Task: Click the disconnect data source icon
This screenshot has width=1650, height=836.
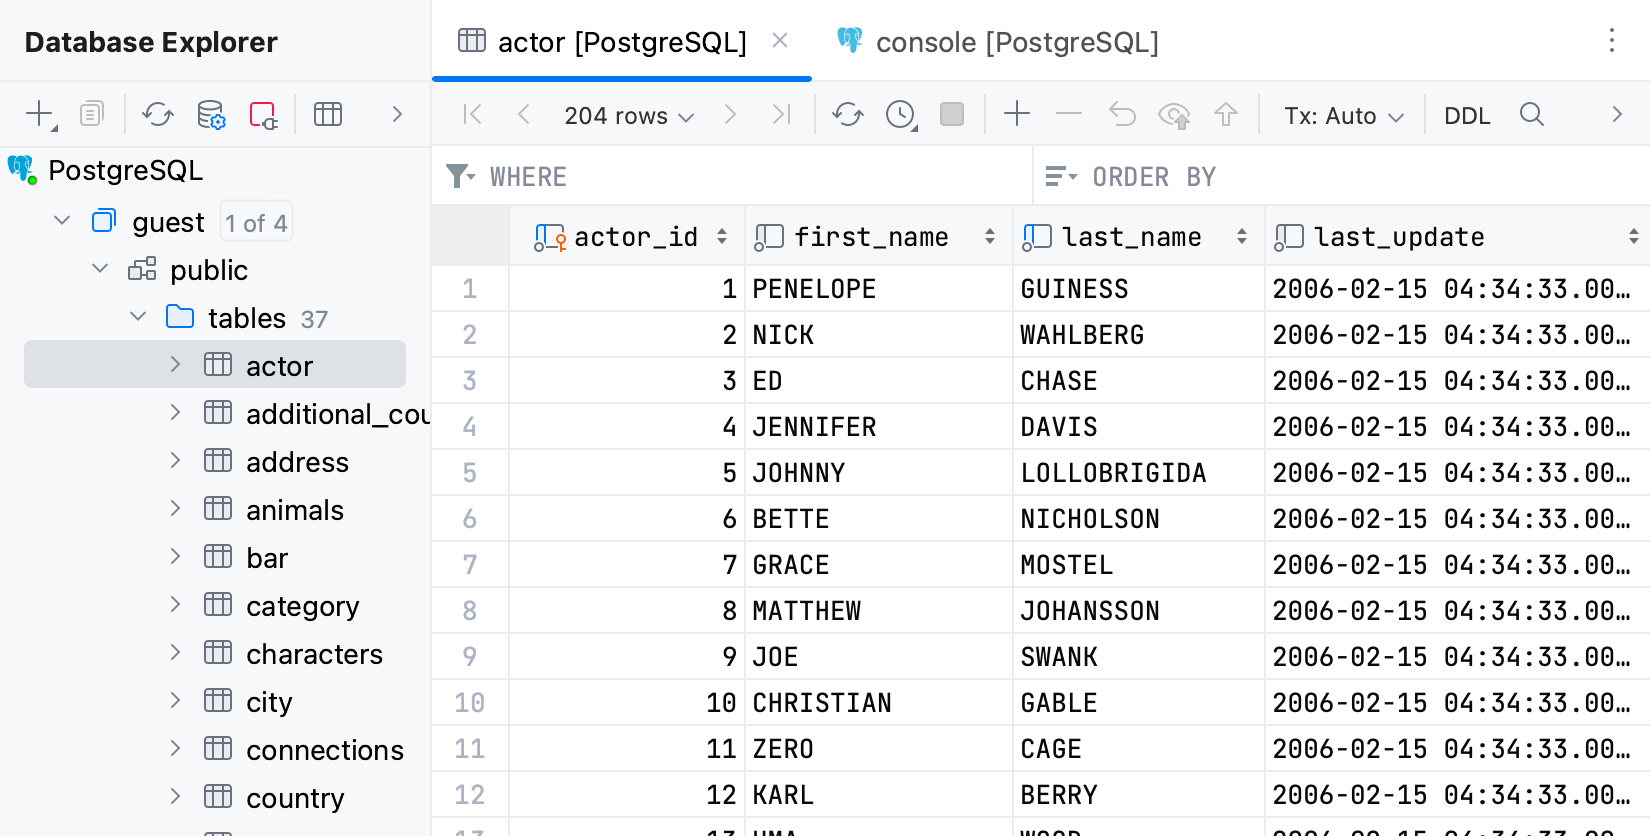Action: click(x=263, y=114)
